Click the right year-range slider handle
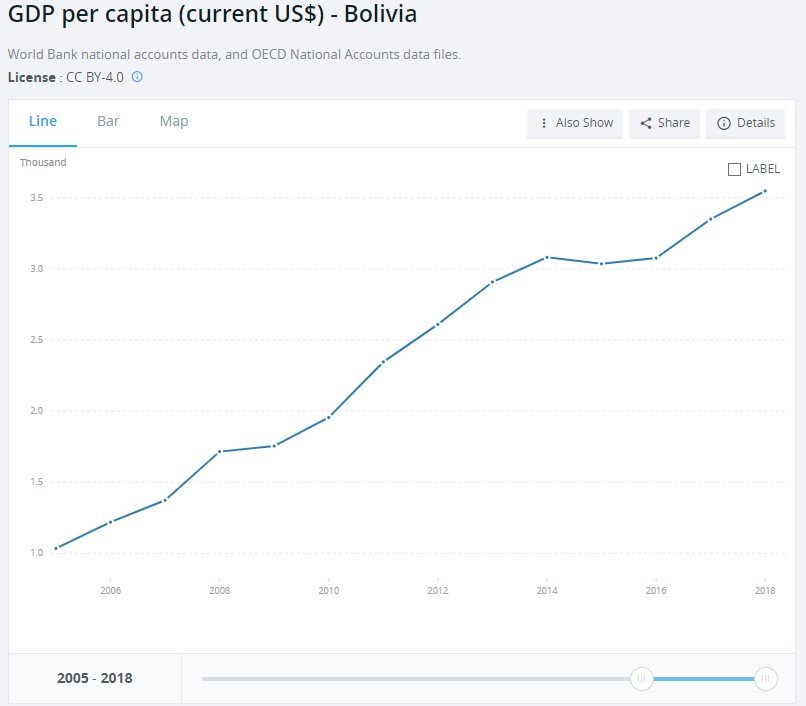 (765, 679)
